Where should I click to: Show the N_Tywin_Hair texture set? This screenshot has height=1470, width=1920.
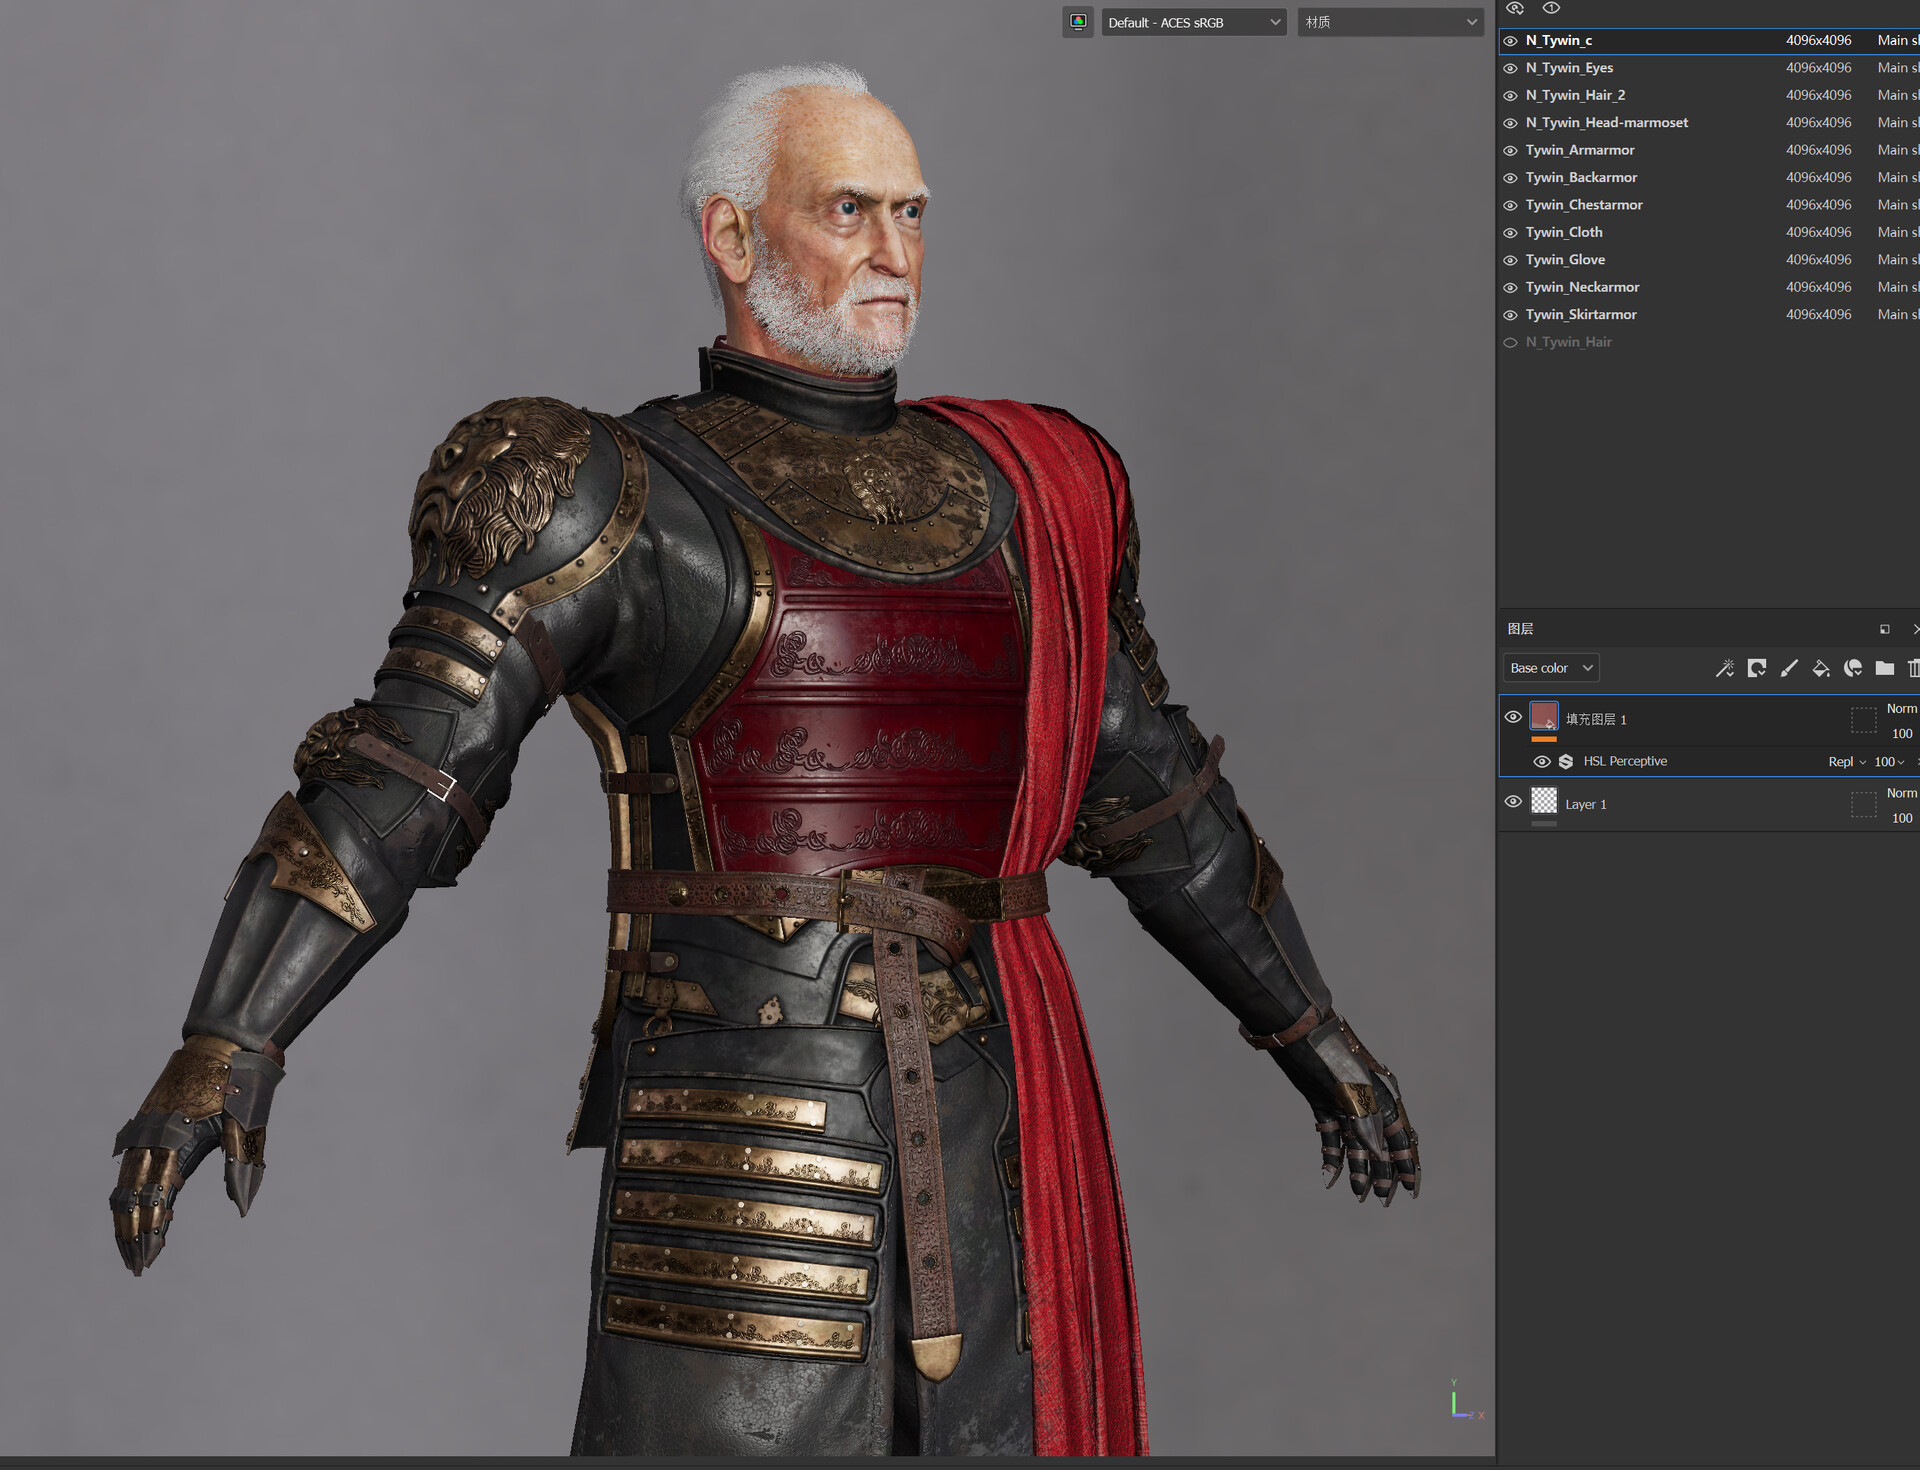[x=1510, y=342]
